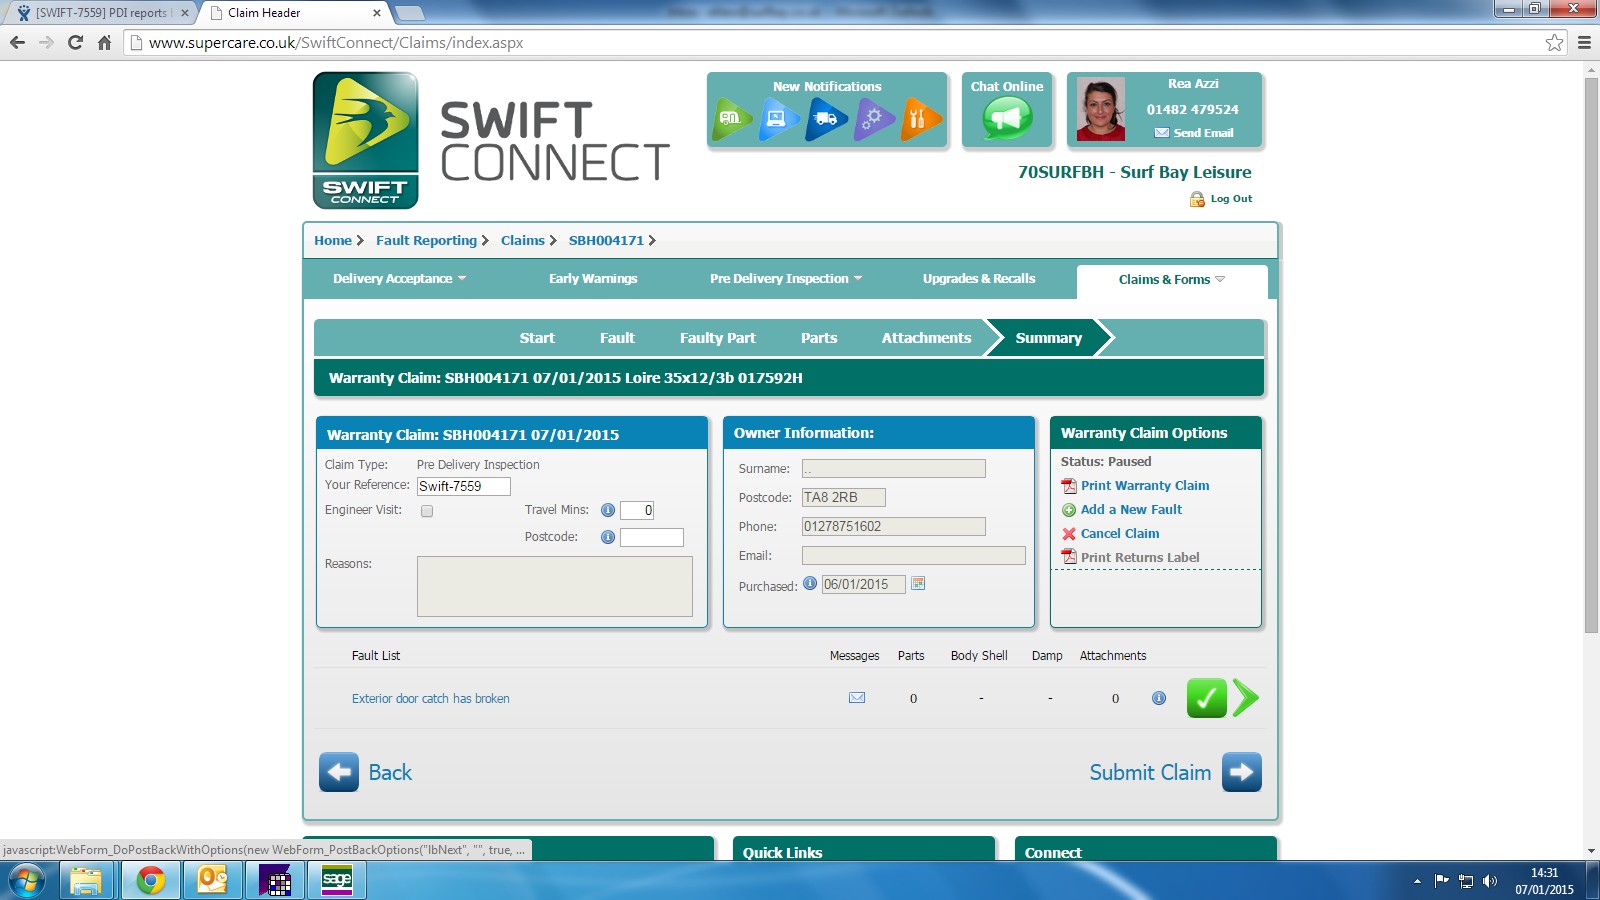Click the purple gears notification icon
Viewport: 1600px width, 900px height.
pyautogui.click(x=873, y=119)
